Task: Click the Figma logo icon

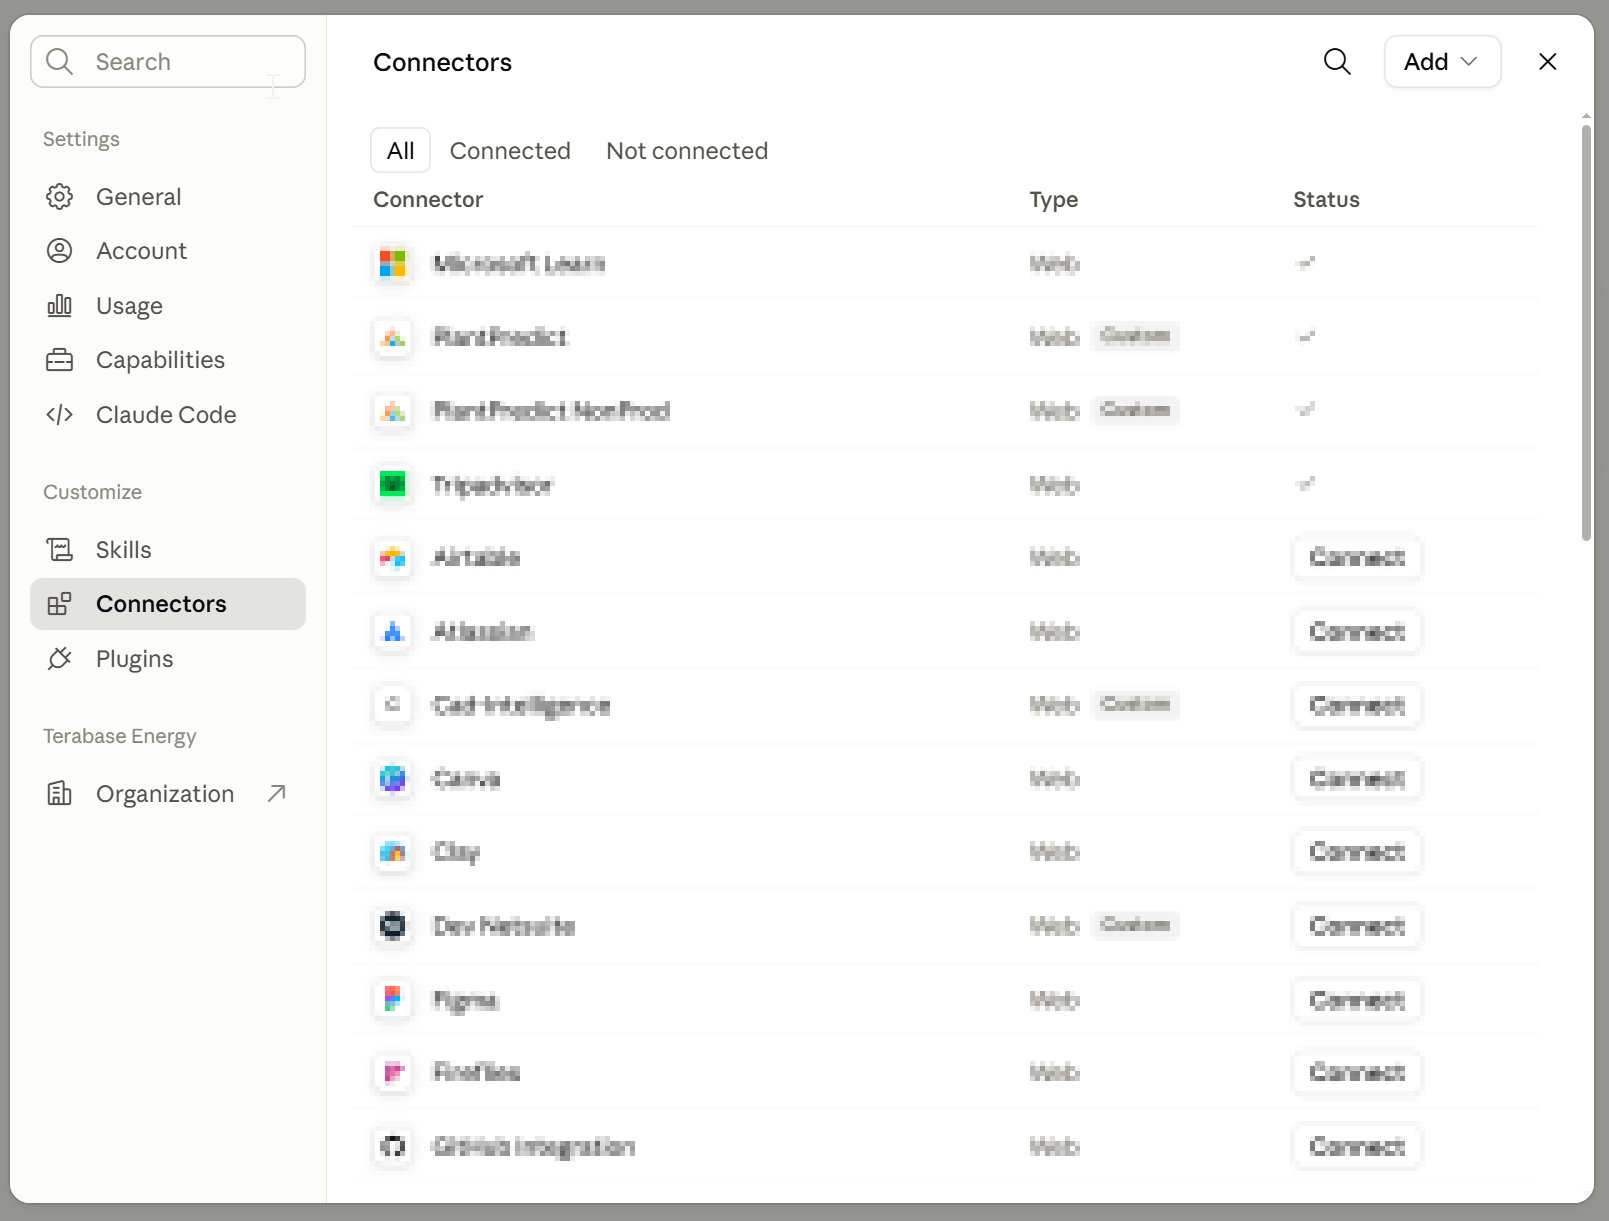Action: (x=393, y=1000)
